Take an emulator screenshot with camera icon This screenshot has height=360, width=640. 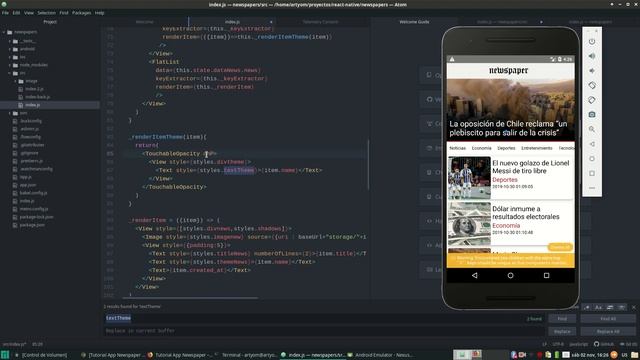pos(592,115)
